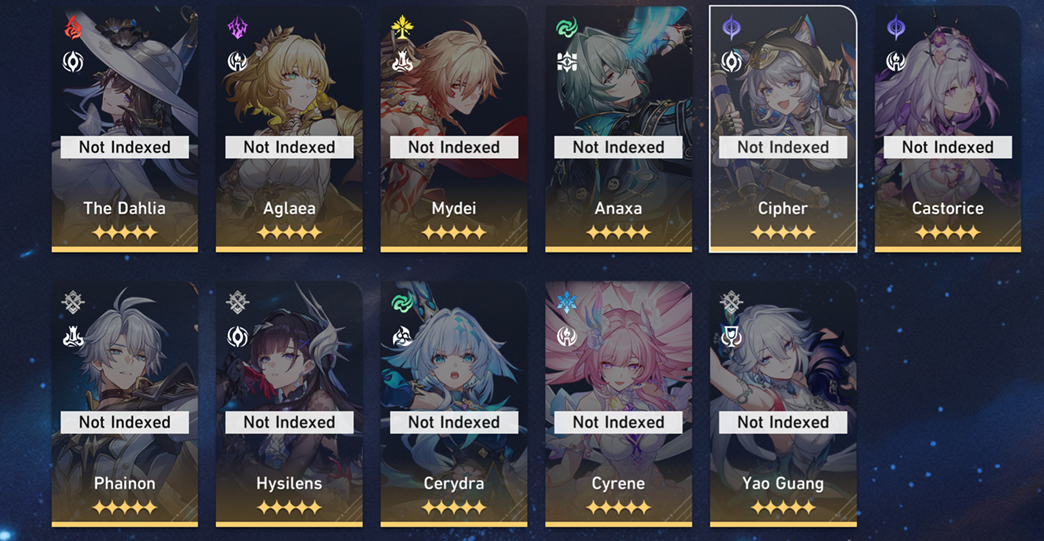The width and height of the screenshot is (1044, 541).
Task: Select the Physical element icon on Phainon's card
Action: point(73,303)
